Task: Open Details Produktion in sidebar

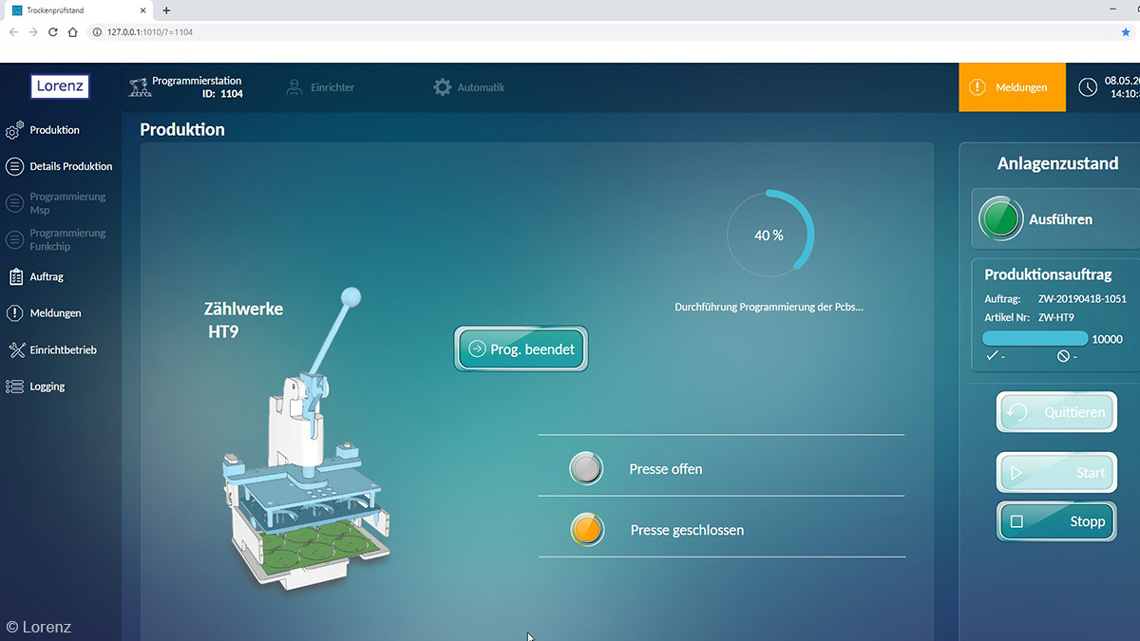Action: 70,167
